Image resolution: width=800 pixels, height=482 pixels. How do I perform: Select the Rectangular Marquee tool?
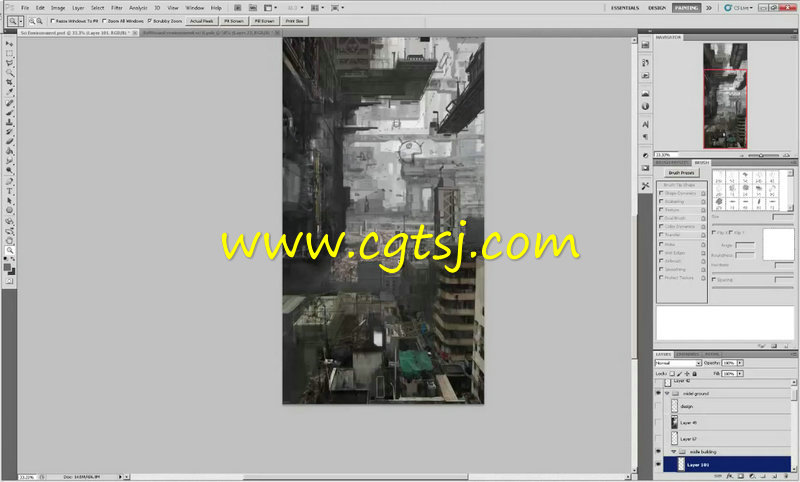pyautogui.click(x=10, y=54)
